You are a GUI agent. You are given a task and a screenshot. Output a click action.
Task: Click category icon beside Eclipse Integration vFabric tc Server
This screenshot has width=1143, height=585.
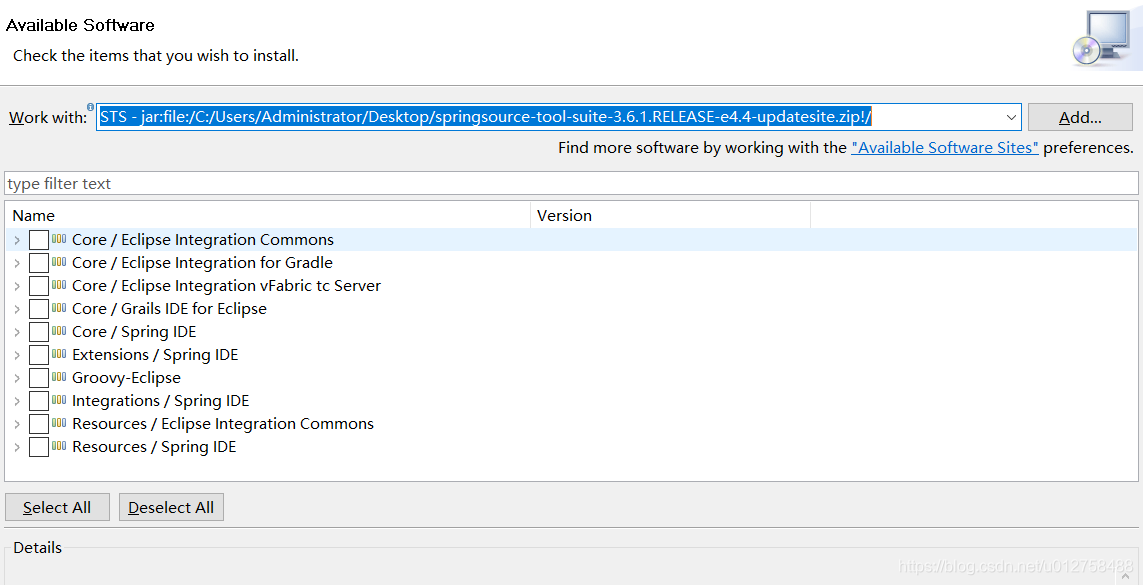pos(59,285)
